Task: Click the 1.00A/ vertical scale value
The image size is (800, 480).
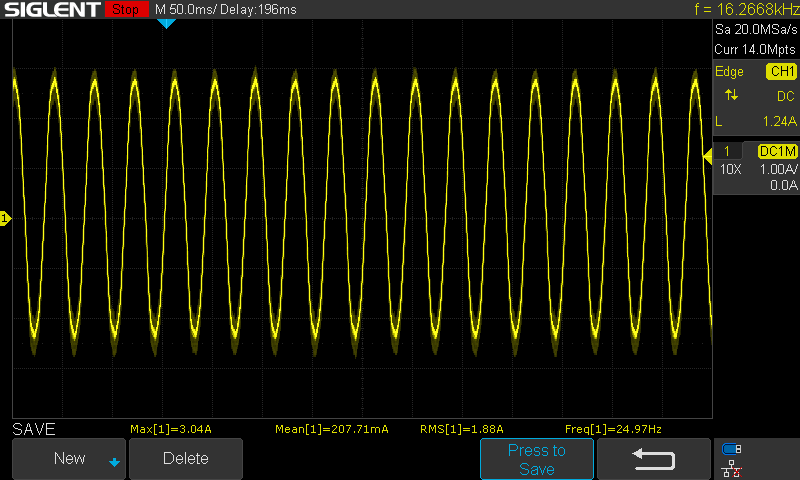Action: pos(779,169)
